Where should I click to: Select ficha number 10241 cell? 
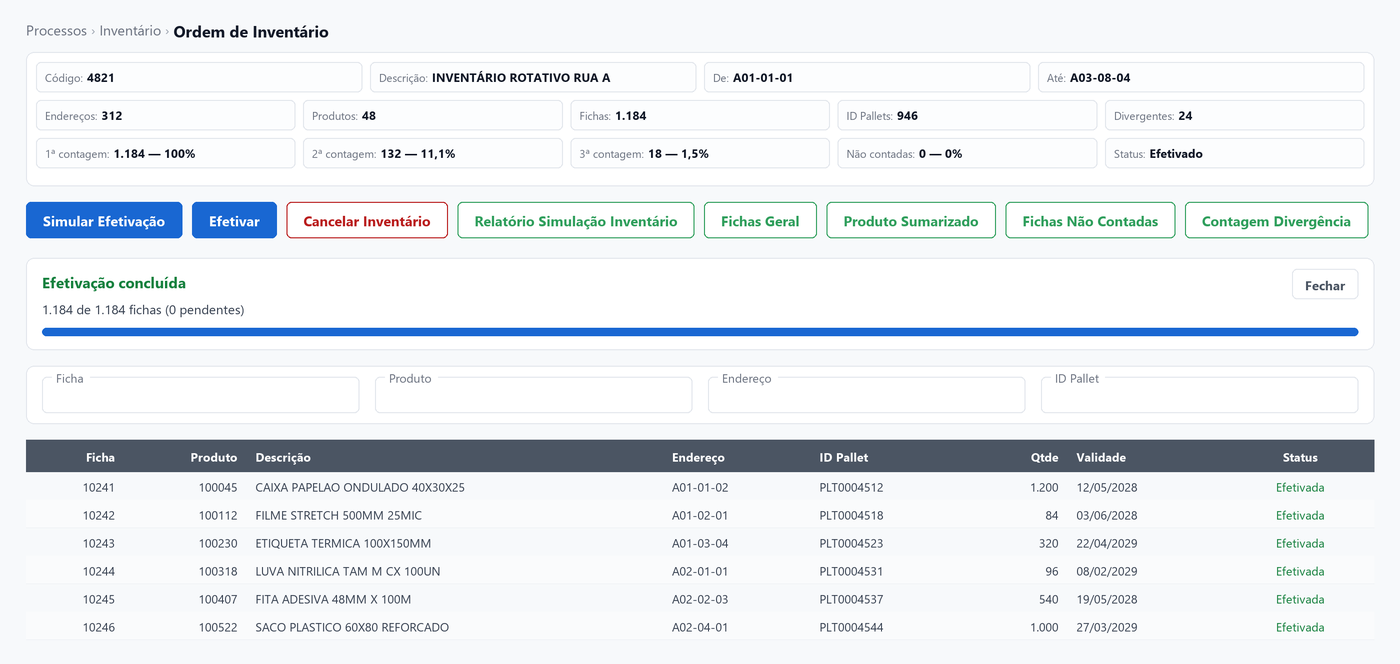tap(99, 488)
